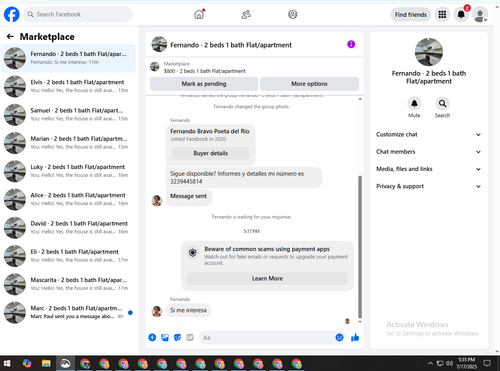Click the Find friends button
500x371 pixels.
click(411, 14)
